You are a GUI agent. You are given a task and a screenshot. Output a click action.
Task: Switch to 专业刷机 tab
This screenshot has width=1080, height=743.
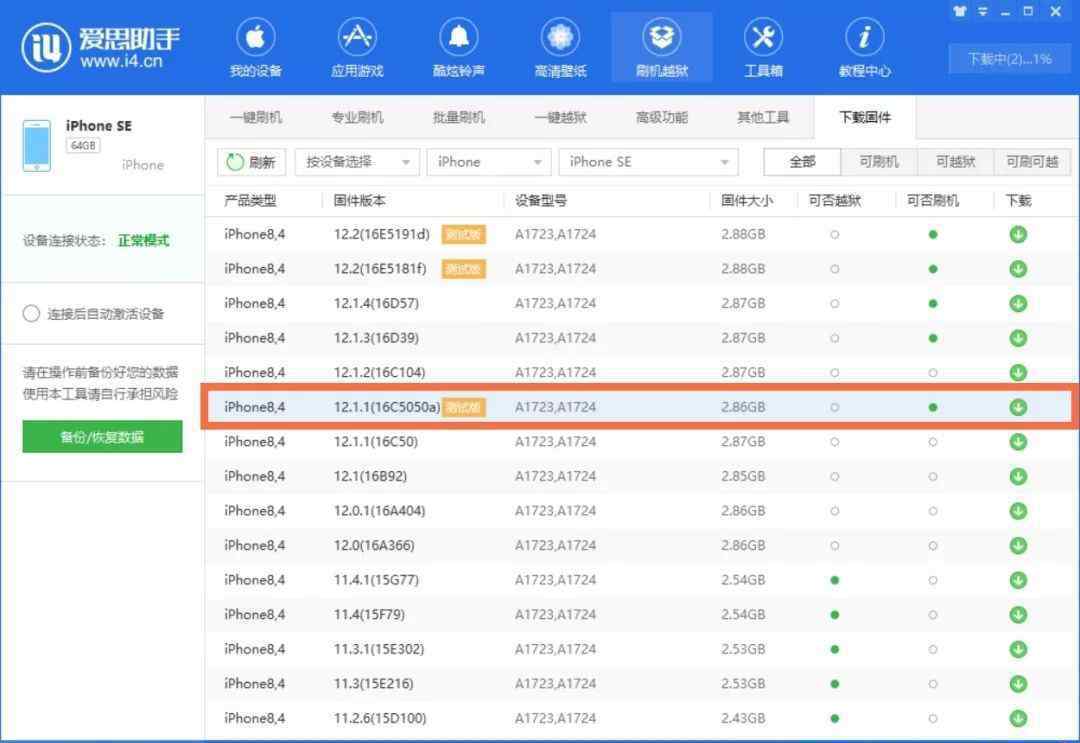(357, 117)
